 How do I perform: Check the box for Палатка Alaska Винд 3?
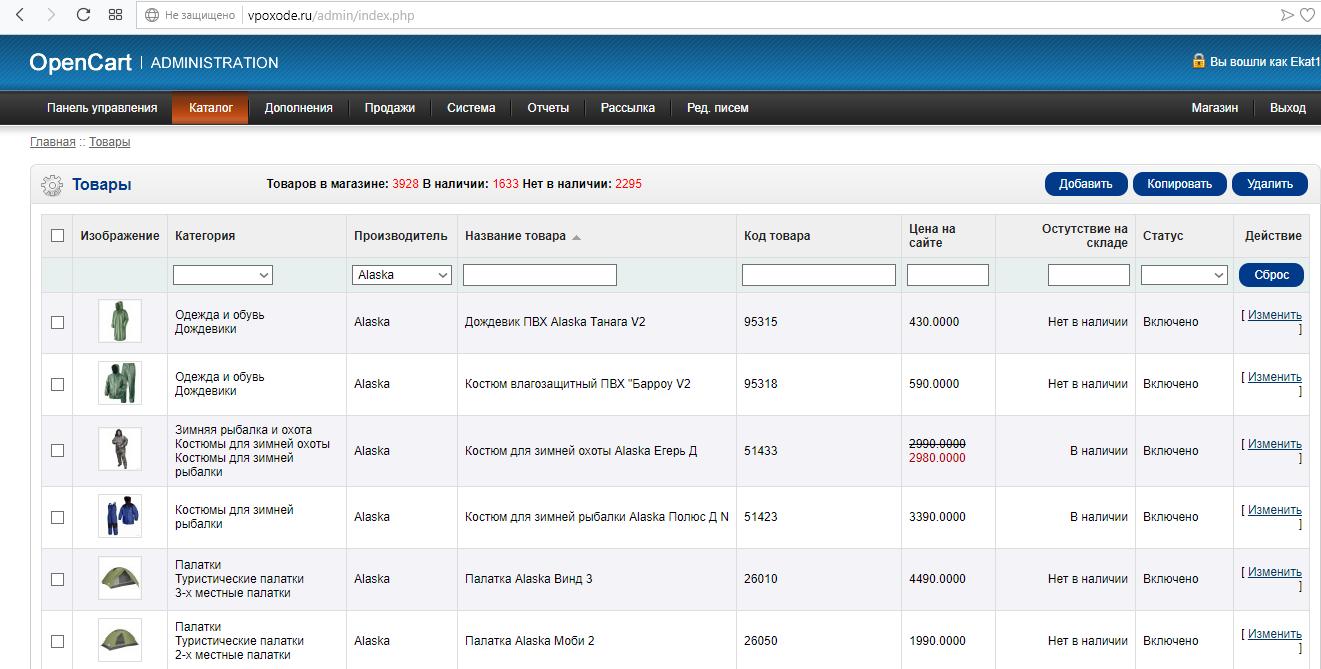(57, 579)
